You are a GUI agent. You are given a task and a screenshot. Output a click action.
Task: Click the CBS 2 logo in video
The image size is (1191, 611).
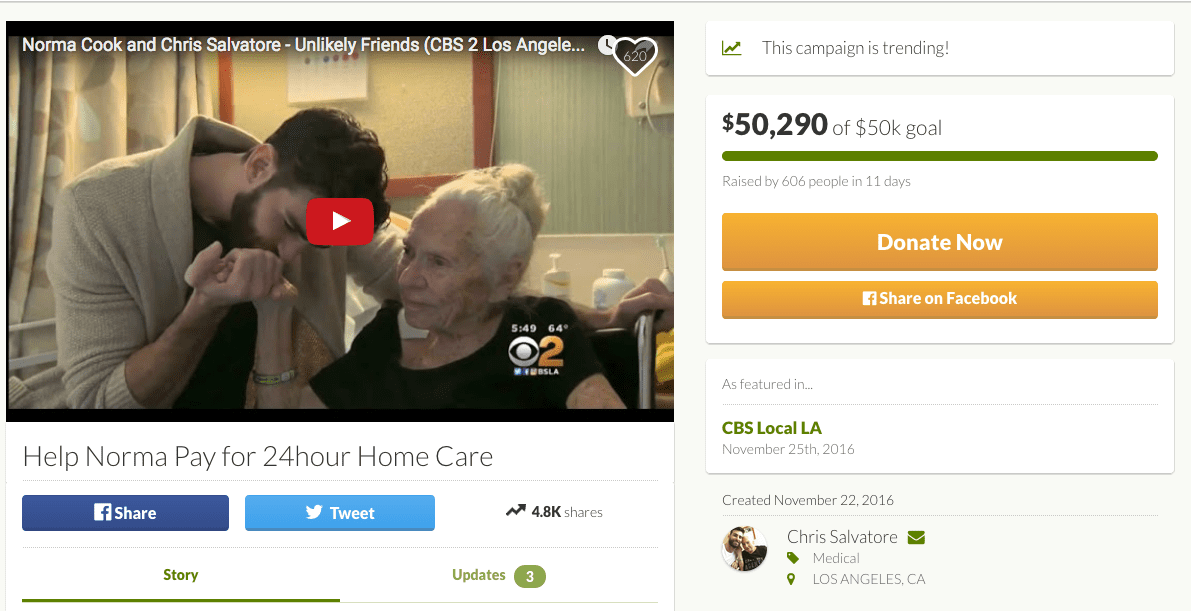pyautogui.click(x=535, y=353)
